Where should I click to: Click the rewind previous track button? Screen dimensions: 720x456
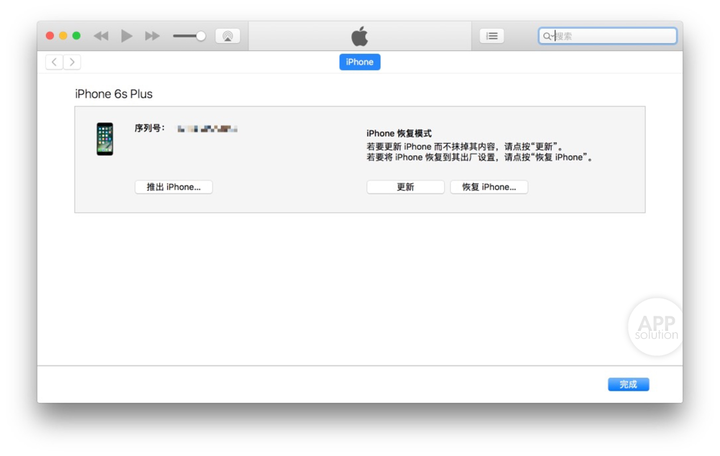coord(101,36)
